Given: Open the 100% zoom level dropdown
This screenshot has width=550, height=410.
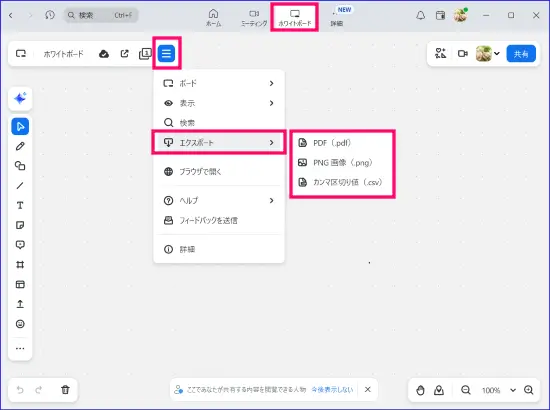Looking at the screenshot, I should pyautogui.click(x=499, y=390).
